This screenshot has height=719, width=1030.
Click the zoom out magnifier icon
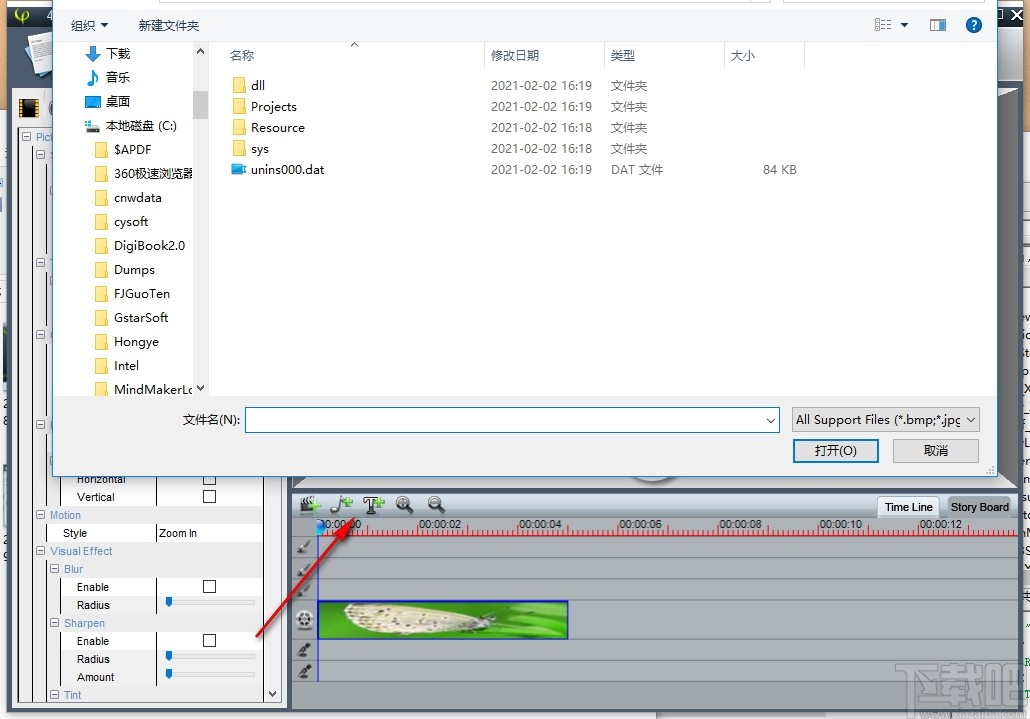click(435, 505)
